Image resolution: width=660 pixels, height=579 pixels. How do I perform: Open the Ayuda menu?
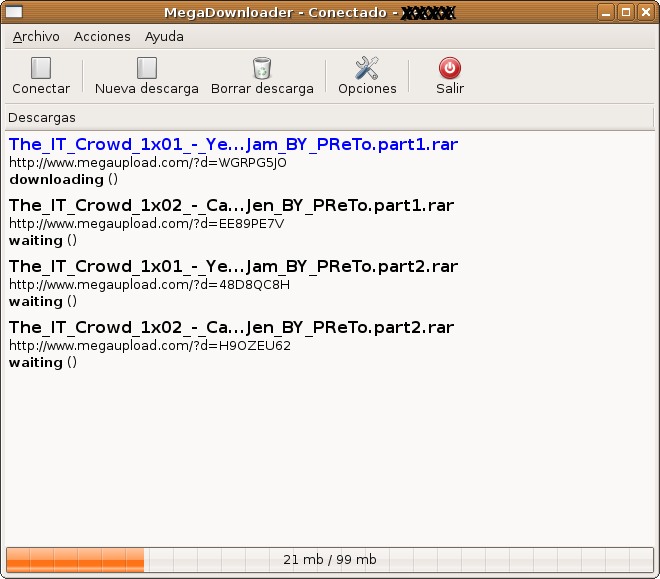click(x=164, y=37)
